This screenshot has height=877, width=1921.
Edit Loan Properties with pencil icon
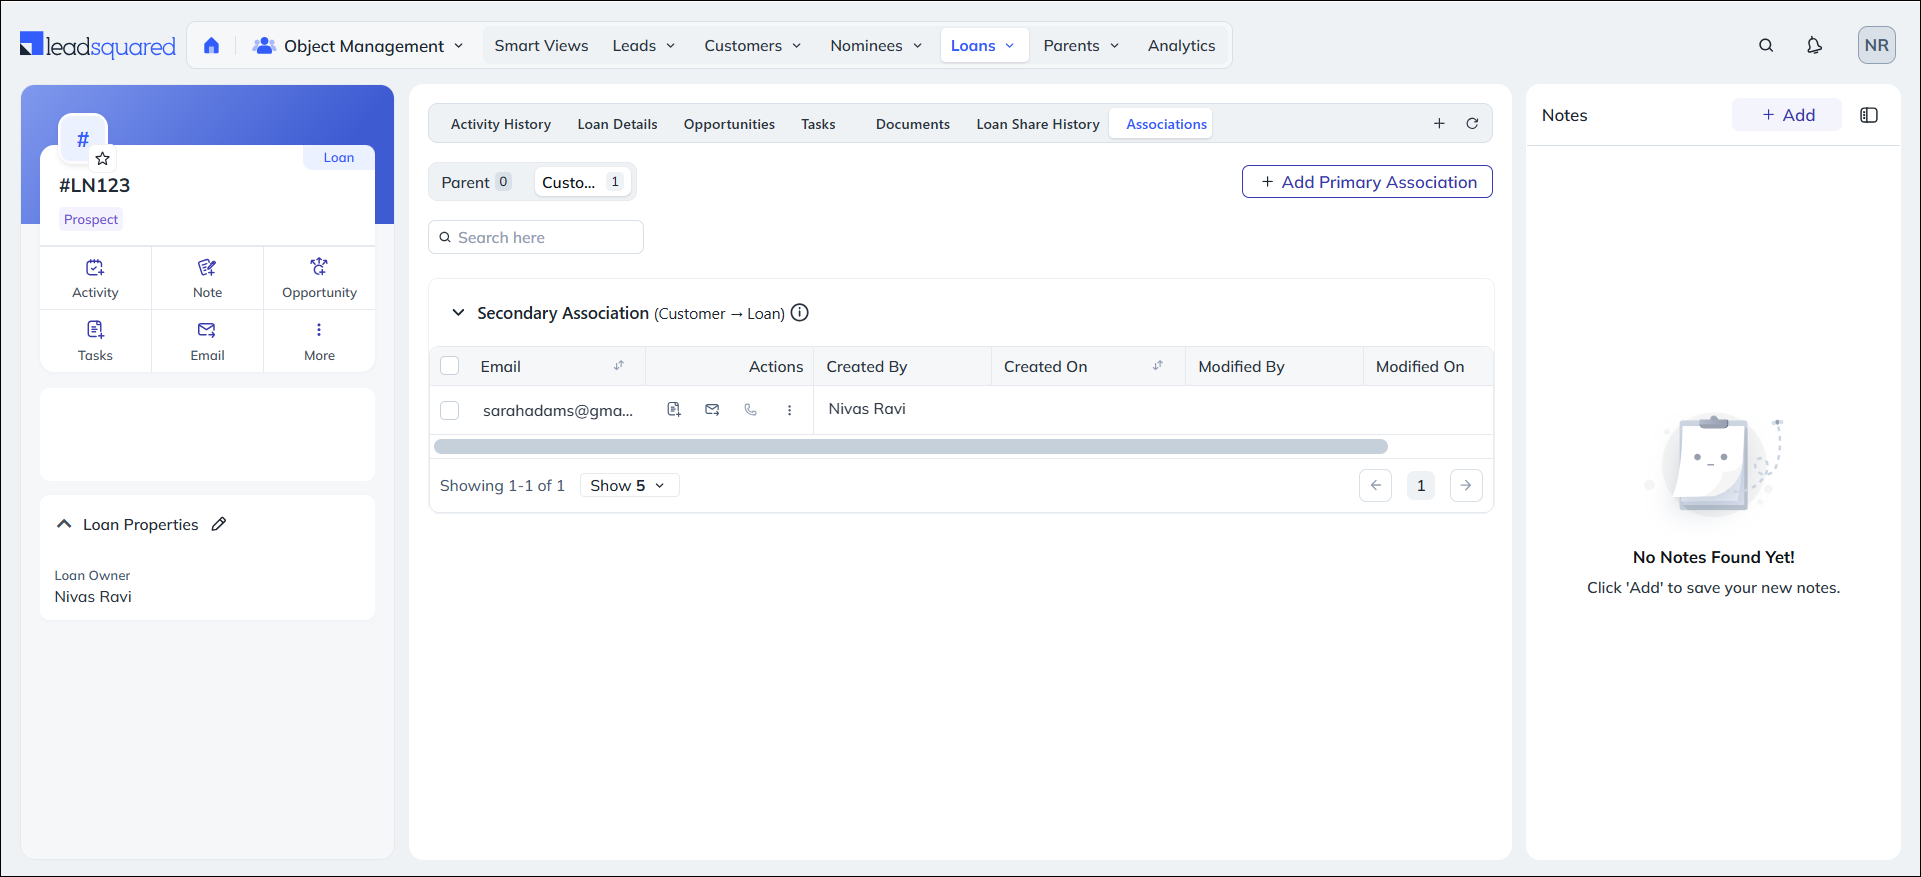click(219, 524)
